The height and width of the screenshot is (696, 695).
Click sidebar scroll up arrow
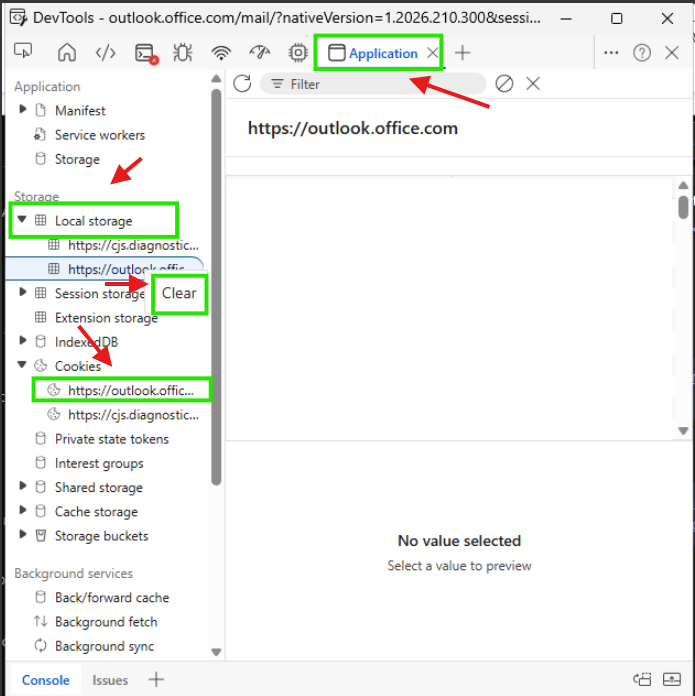[216, 79]
